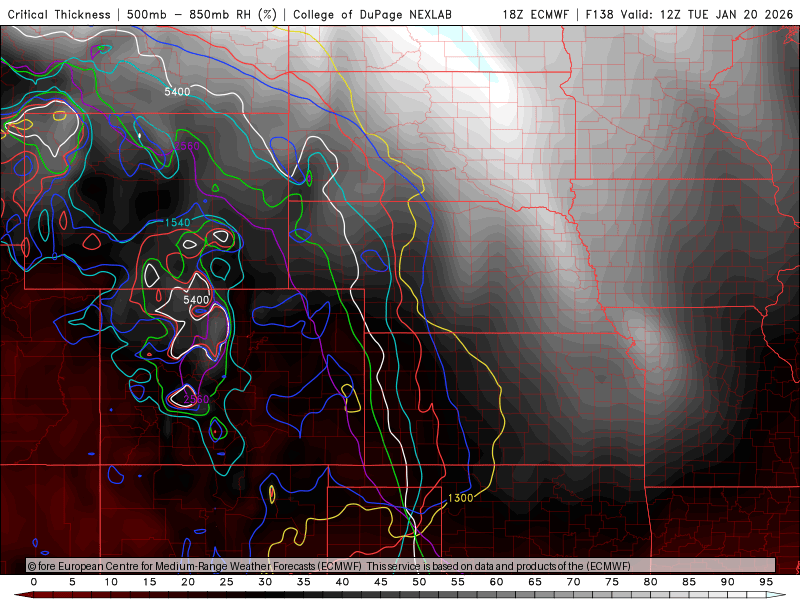Click the 30 tick on RH scale
Screen dimensions: 800x600
coord(265,582)
